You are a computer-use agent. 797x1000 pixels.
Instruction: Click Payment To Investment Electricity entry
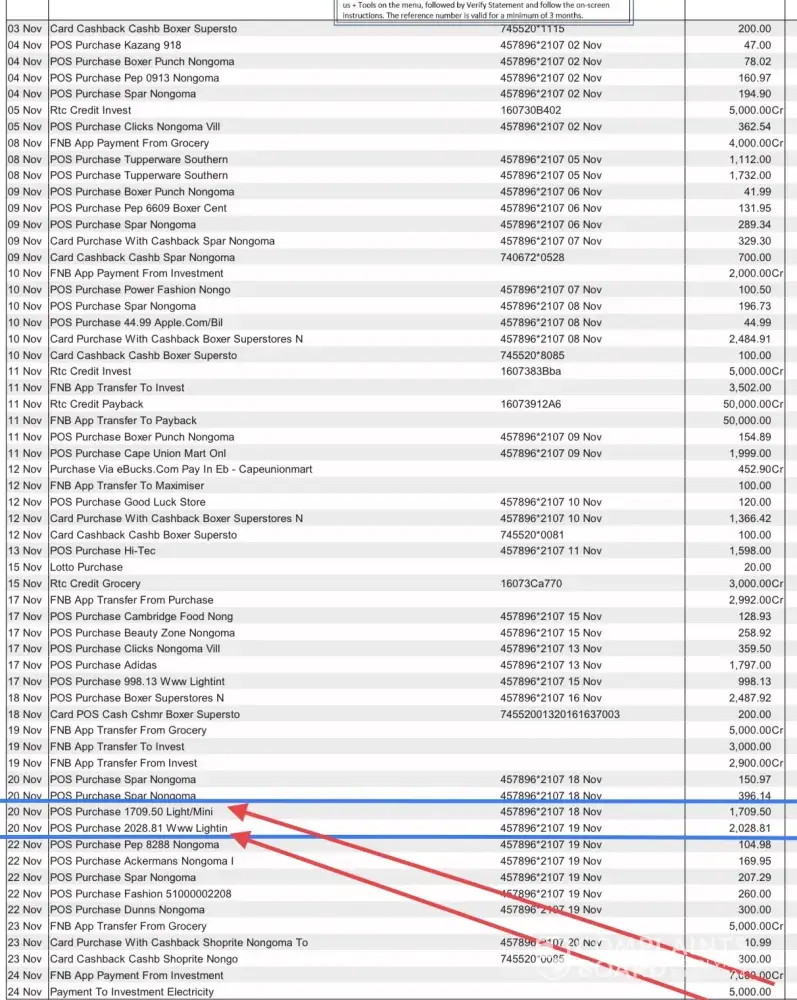(132, 992)
